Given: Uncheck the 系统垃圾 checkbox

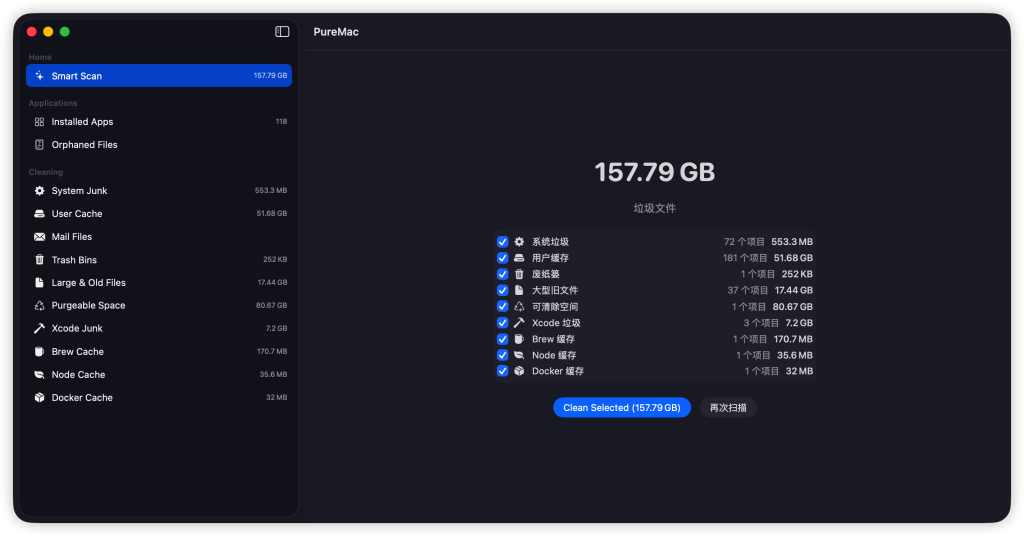Looking at the screenshot, I should coord(503,242).
